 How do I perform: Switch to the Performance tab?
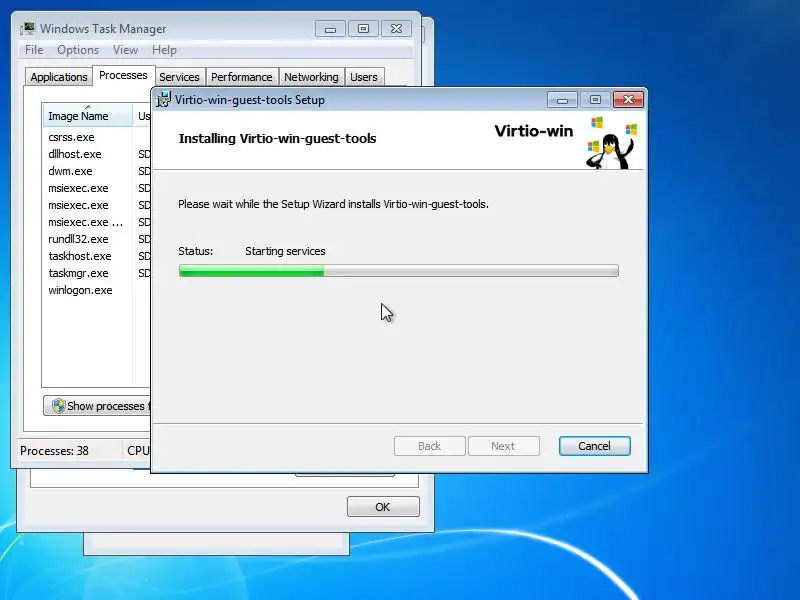pyautogui.click(x=241, y=77)
